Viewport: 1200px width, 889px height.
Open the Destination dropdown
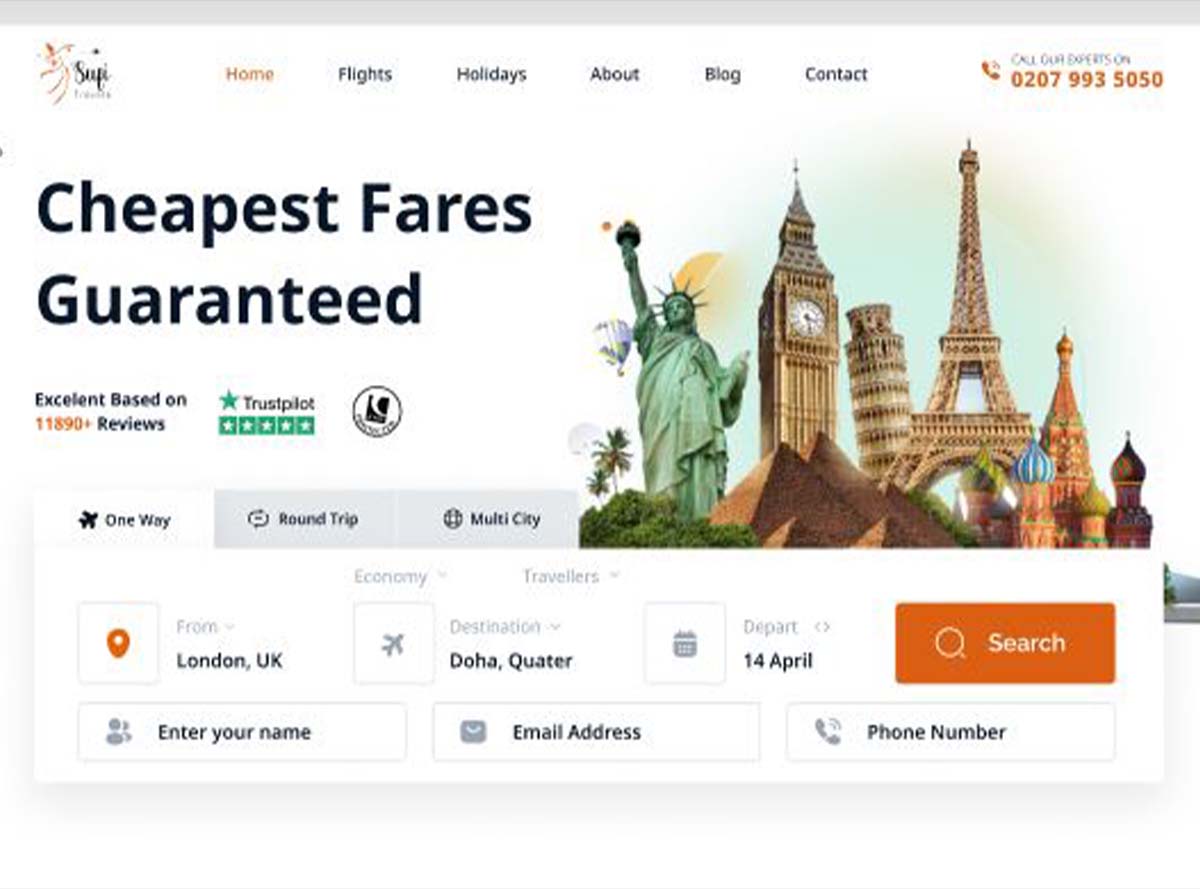tap(505, 627)
